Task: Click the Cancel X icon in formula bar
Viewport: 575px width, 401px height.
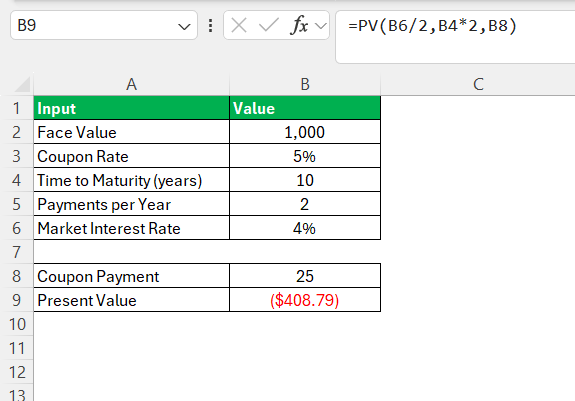Action: point(239,26)
